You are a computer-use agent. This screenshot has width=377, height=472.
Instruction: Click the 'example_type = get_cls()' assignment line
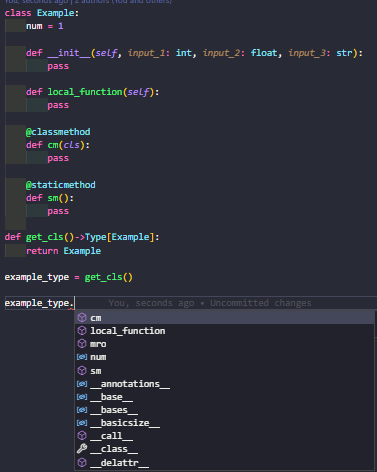point(69,277)
